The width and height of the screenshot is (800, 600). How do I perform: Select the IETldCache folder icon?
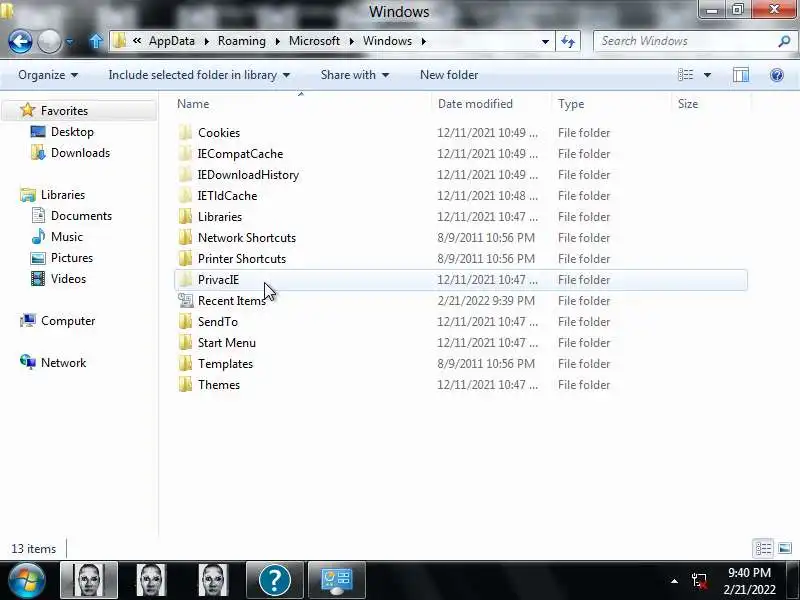point(185,195)
